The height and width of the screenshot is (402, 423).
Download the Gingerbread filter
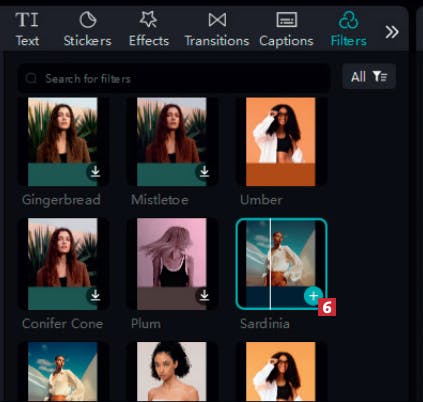(95, 171)
